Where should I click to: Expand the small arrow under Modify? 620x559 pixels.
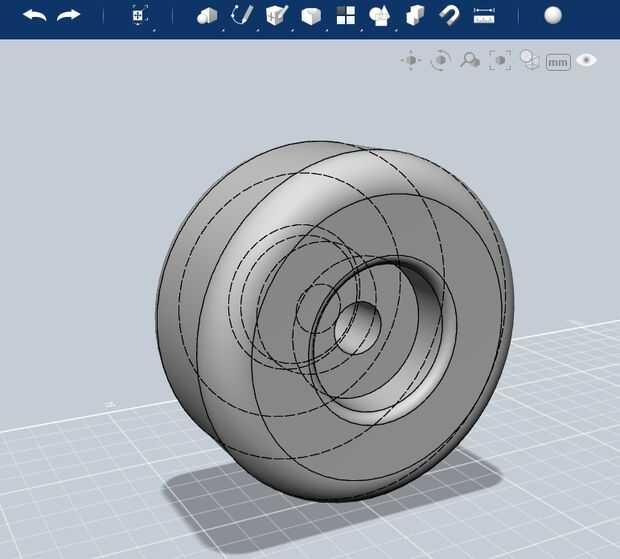[x=327, y=30]
